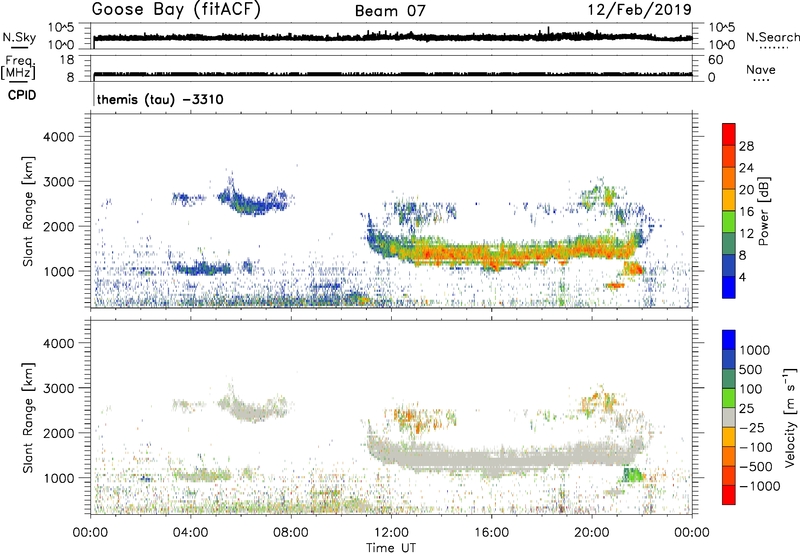The height and width of the screenshot is (554, 800).
Task: Click the '28' power colorbar value
Action: coord(746,146)
